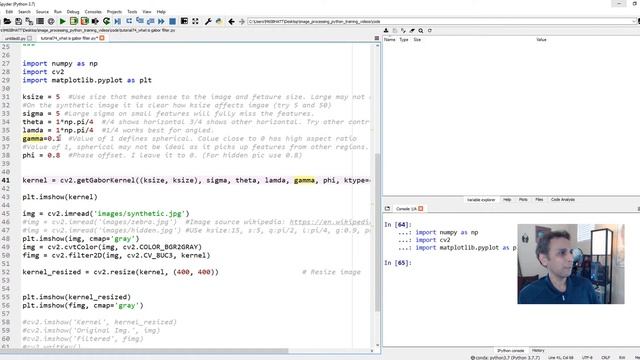The image size is (640, 360).
Task: Click the @ symbol finder icon
Action: click(x=51, y=21)
